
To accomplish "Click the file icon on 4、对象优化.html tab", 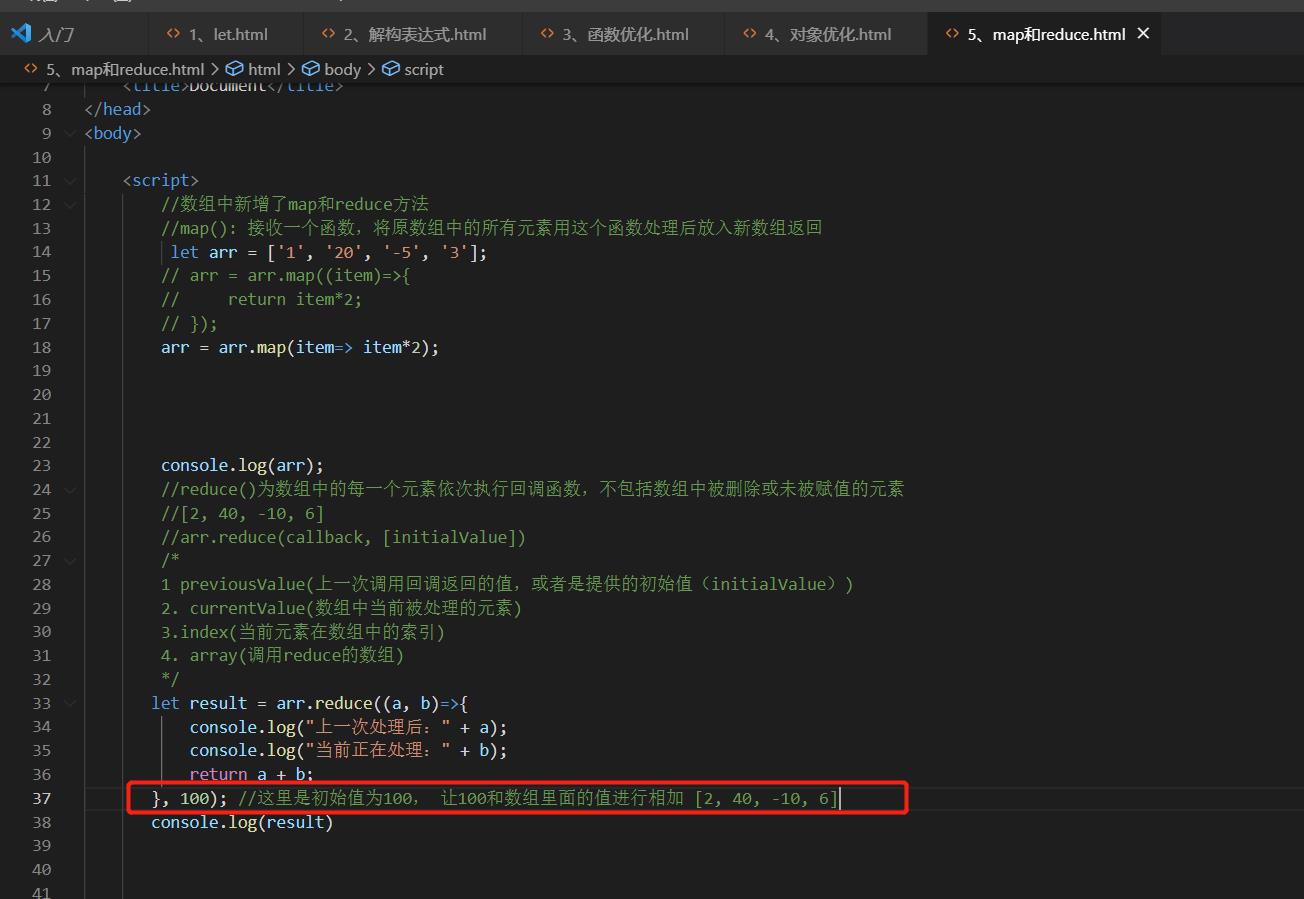I will click(750, 34).
